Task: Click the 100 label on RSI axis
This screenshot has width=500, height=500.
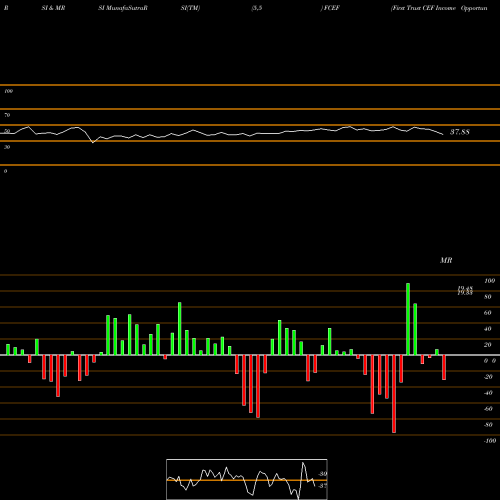Action: [8, 91]
